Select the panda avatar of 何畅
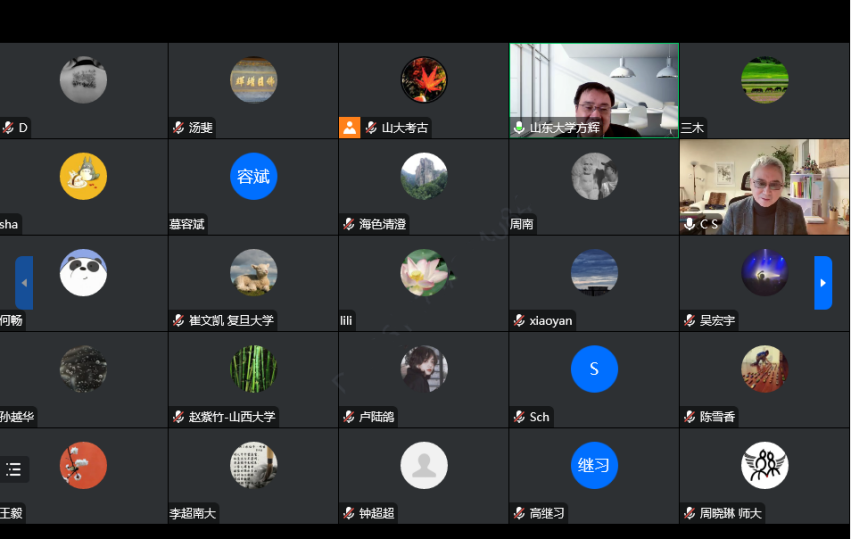 pos(83,273)
